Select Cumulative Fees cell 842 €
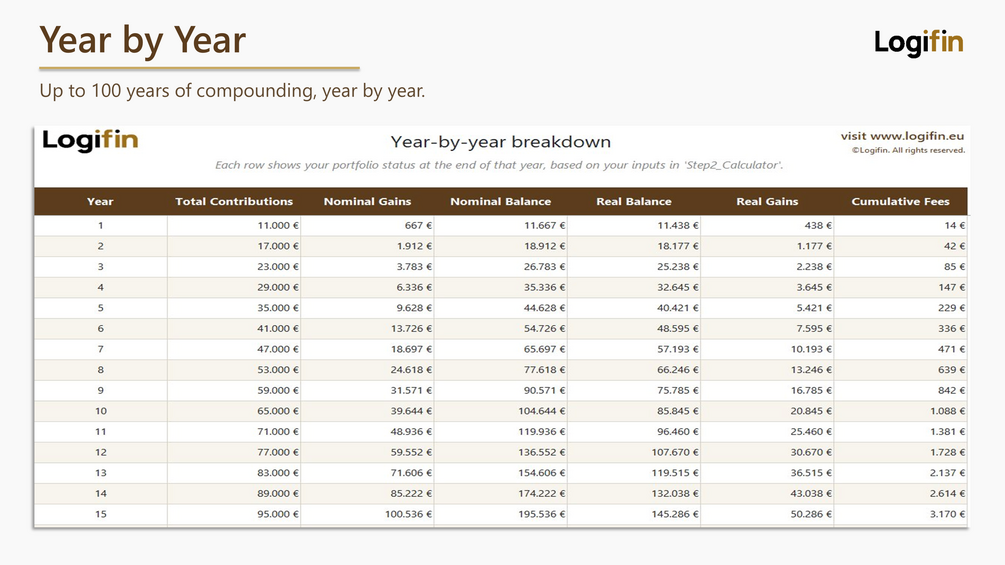Screen dimensions: 1005x565 click(x=901, y=390)
